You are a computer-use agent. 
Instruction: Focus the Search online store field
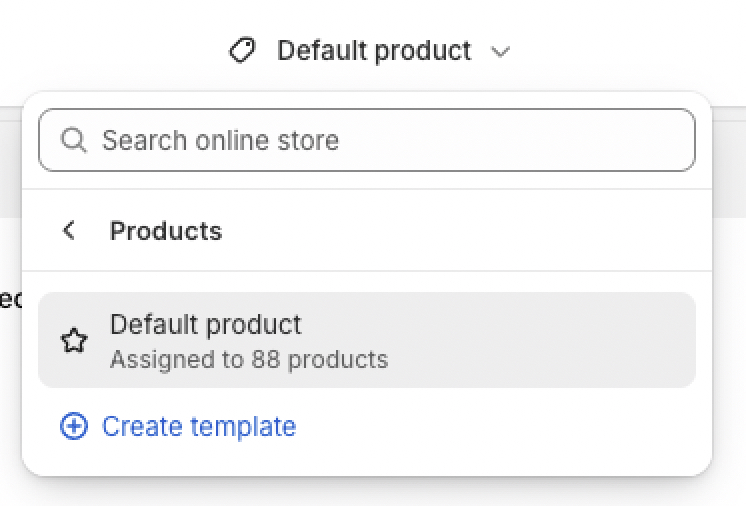[x=367, y=140]
